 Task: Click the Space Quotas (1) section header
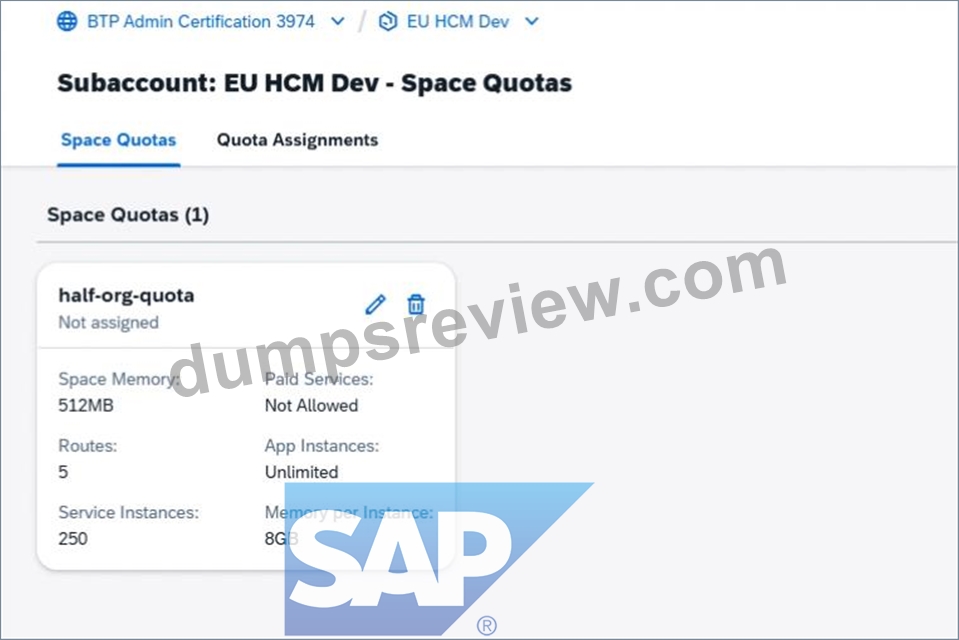pos(128,215)
